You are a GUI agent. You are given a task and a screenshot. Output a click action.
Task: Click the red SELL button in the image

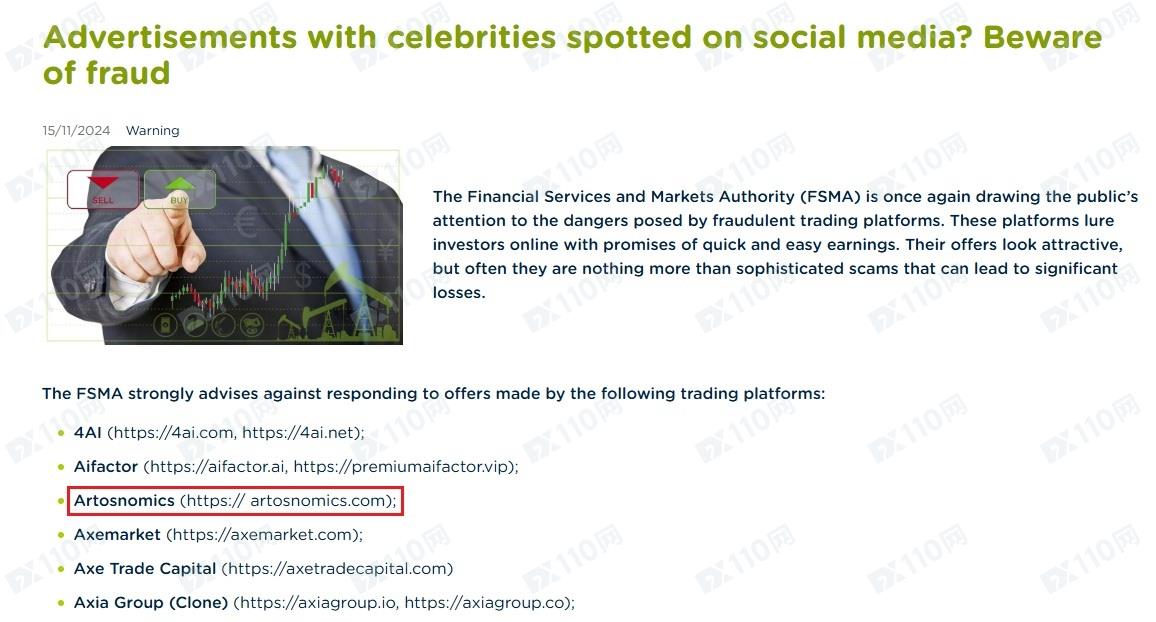103,190
